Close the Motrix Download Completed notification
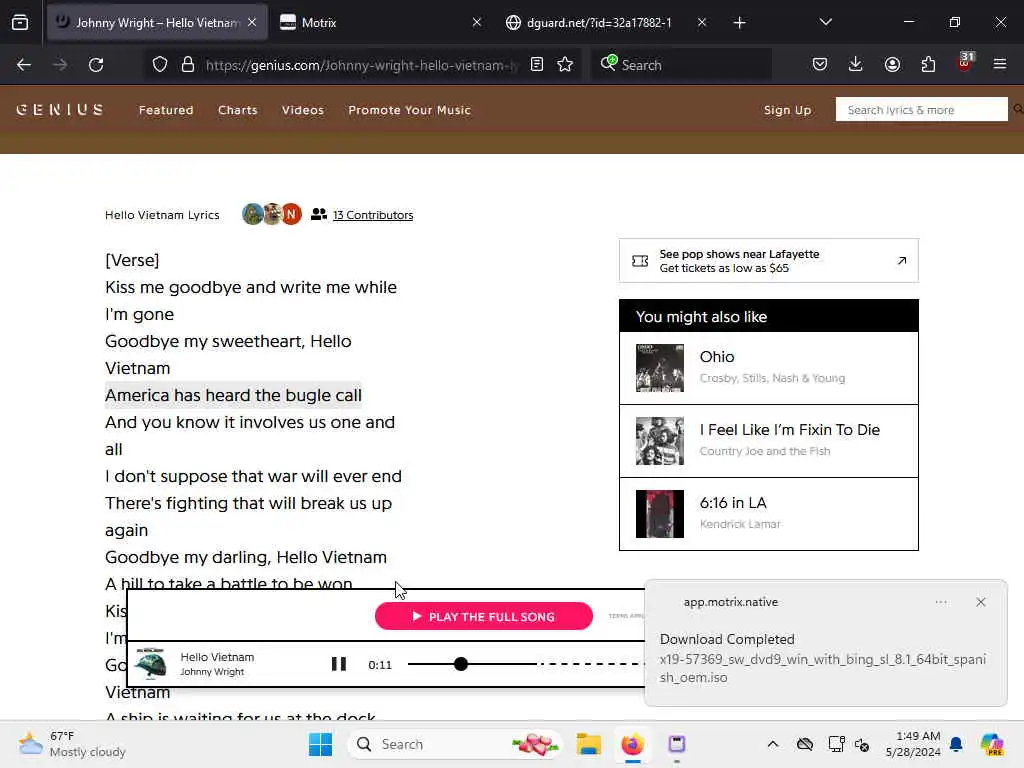The width and height of the screenshot is (1024, 768). pos(980,602)
